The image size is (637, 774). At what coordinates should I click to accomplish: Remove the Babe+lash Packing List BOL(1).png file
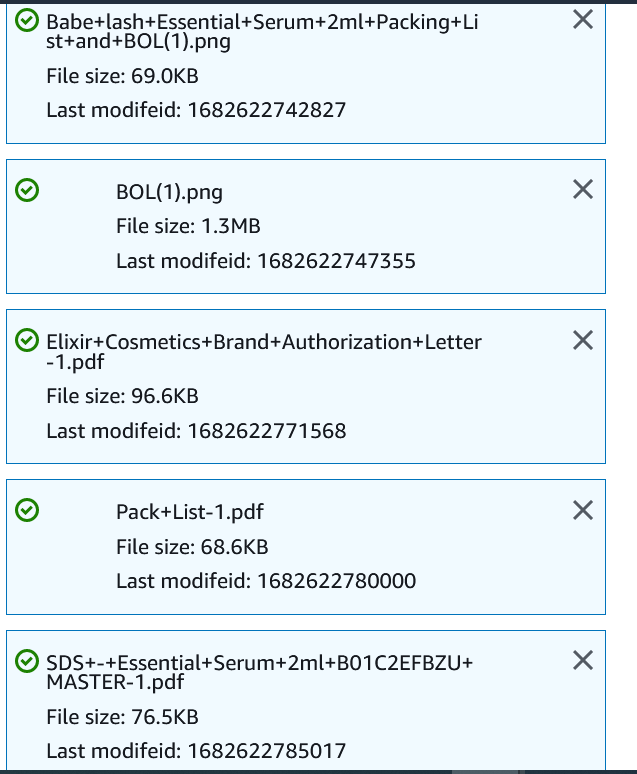583,19
